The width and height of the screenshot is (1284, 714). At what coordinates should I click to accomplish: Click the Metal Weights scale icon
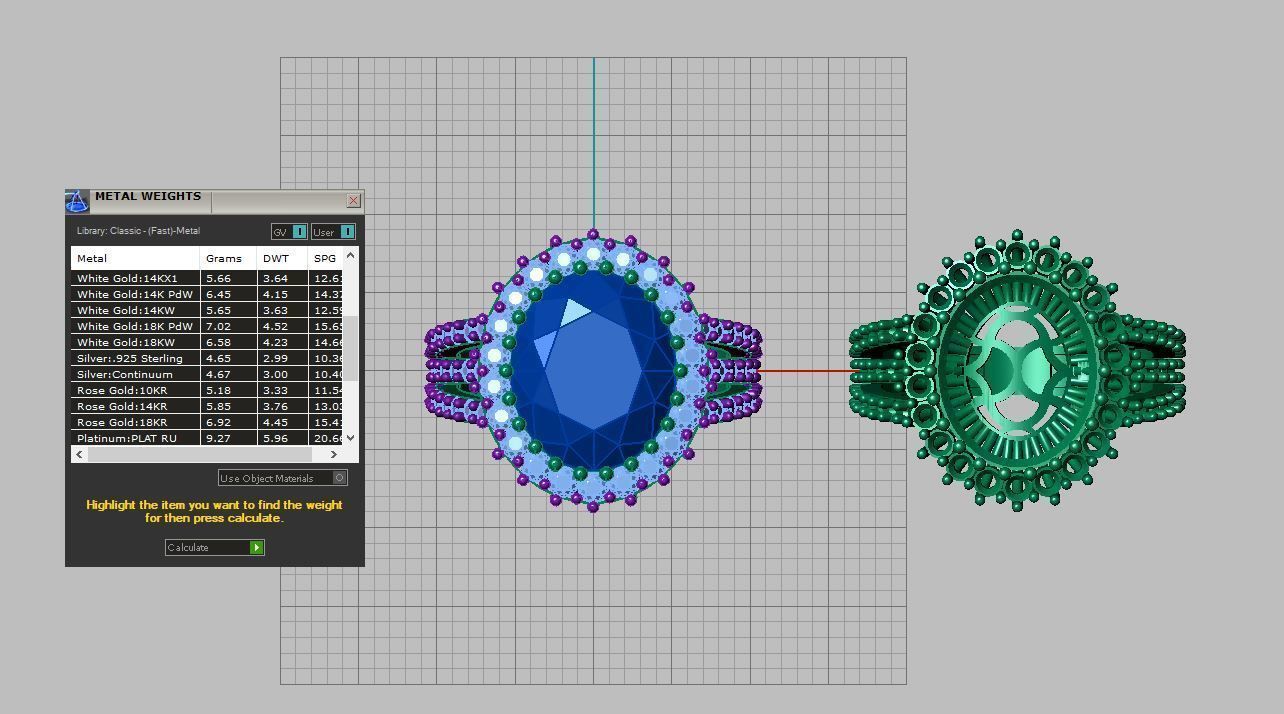coord(77,201)
